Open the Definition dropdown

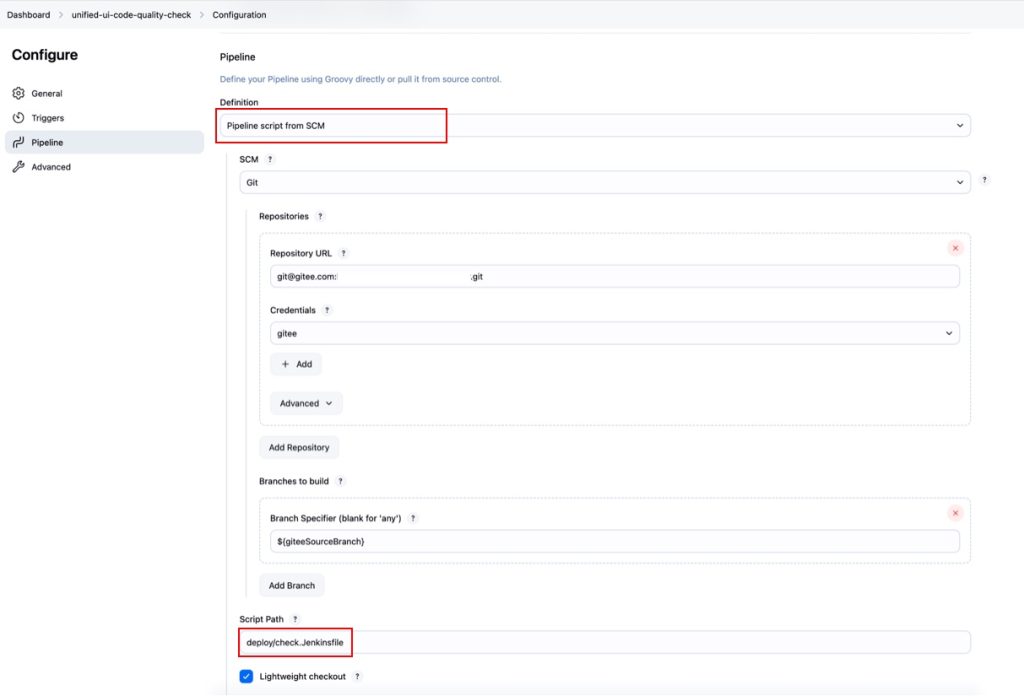pyautogui.click(x=595, y=126)
